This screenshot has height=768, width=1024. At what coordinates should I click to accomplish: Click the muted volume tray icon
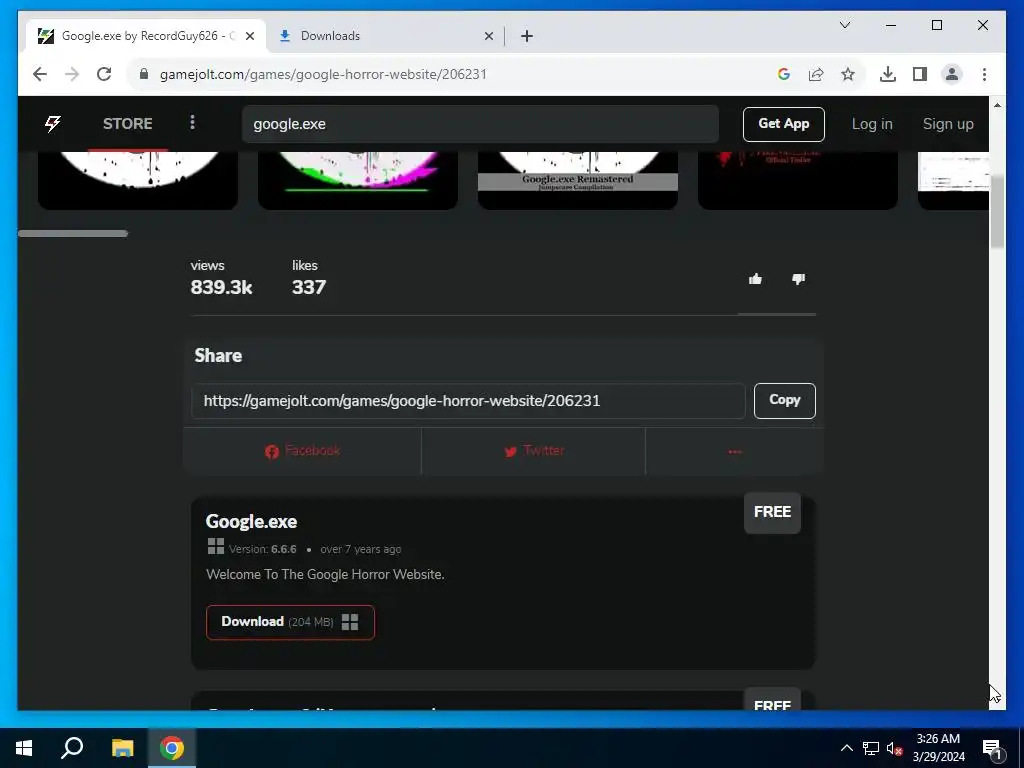click(894, 748)
